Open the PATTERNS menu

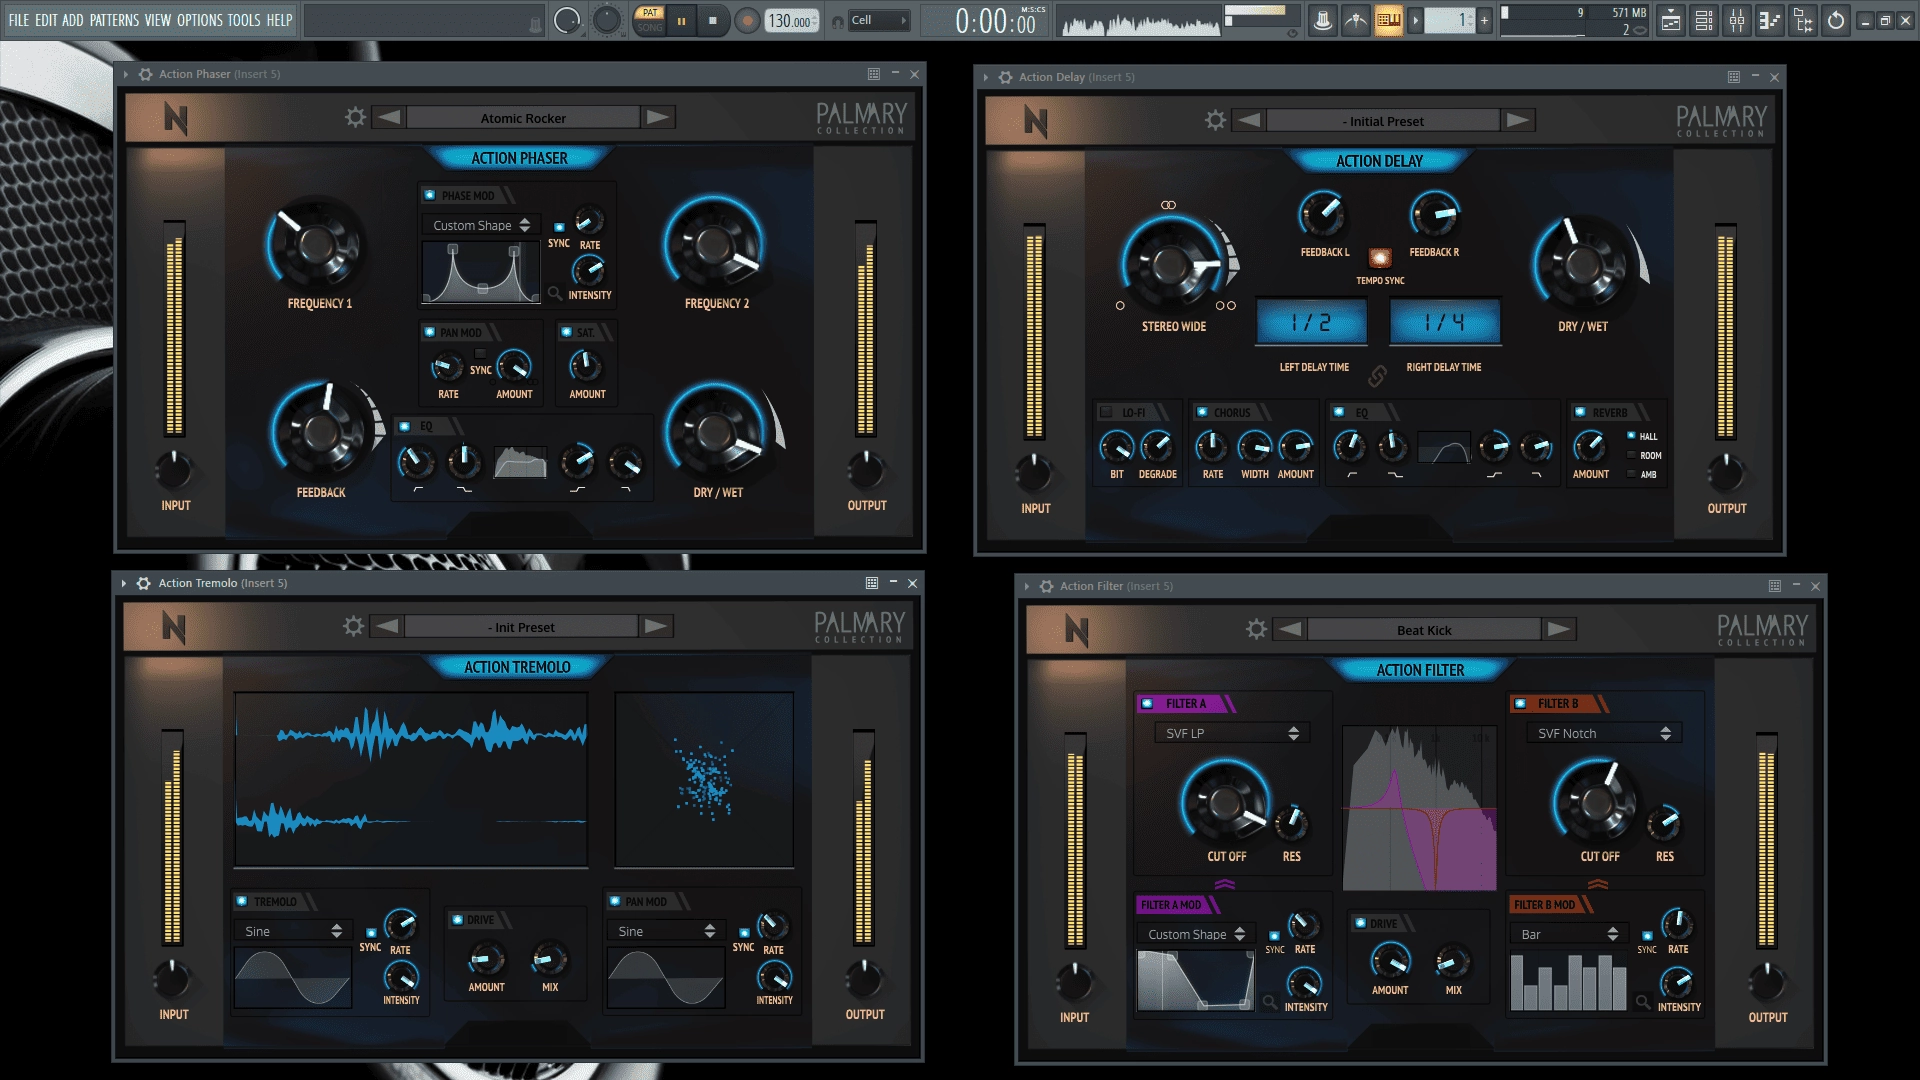[115, 20]
